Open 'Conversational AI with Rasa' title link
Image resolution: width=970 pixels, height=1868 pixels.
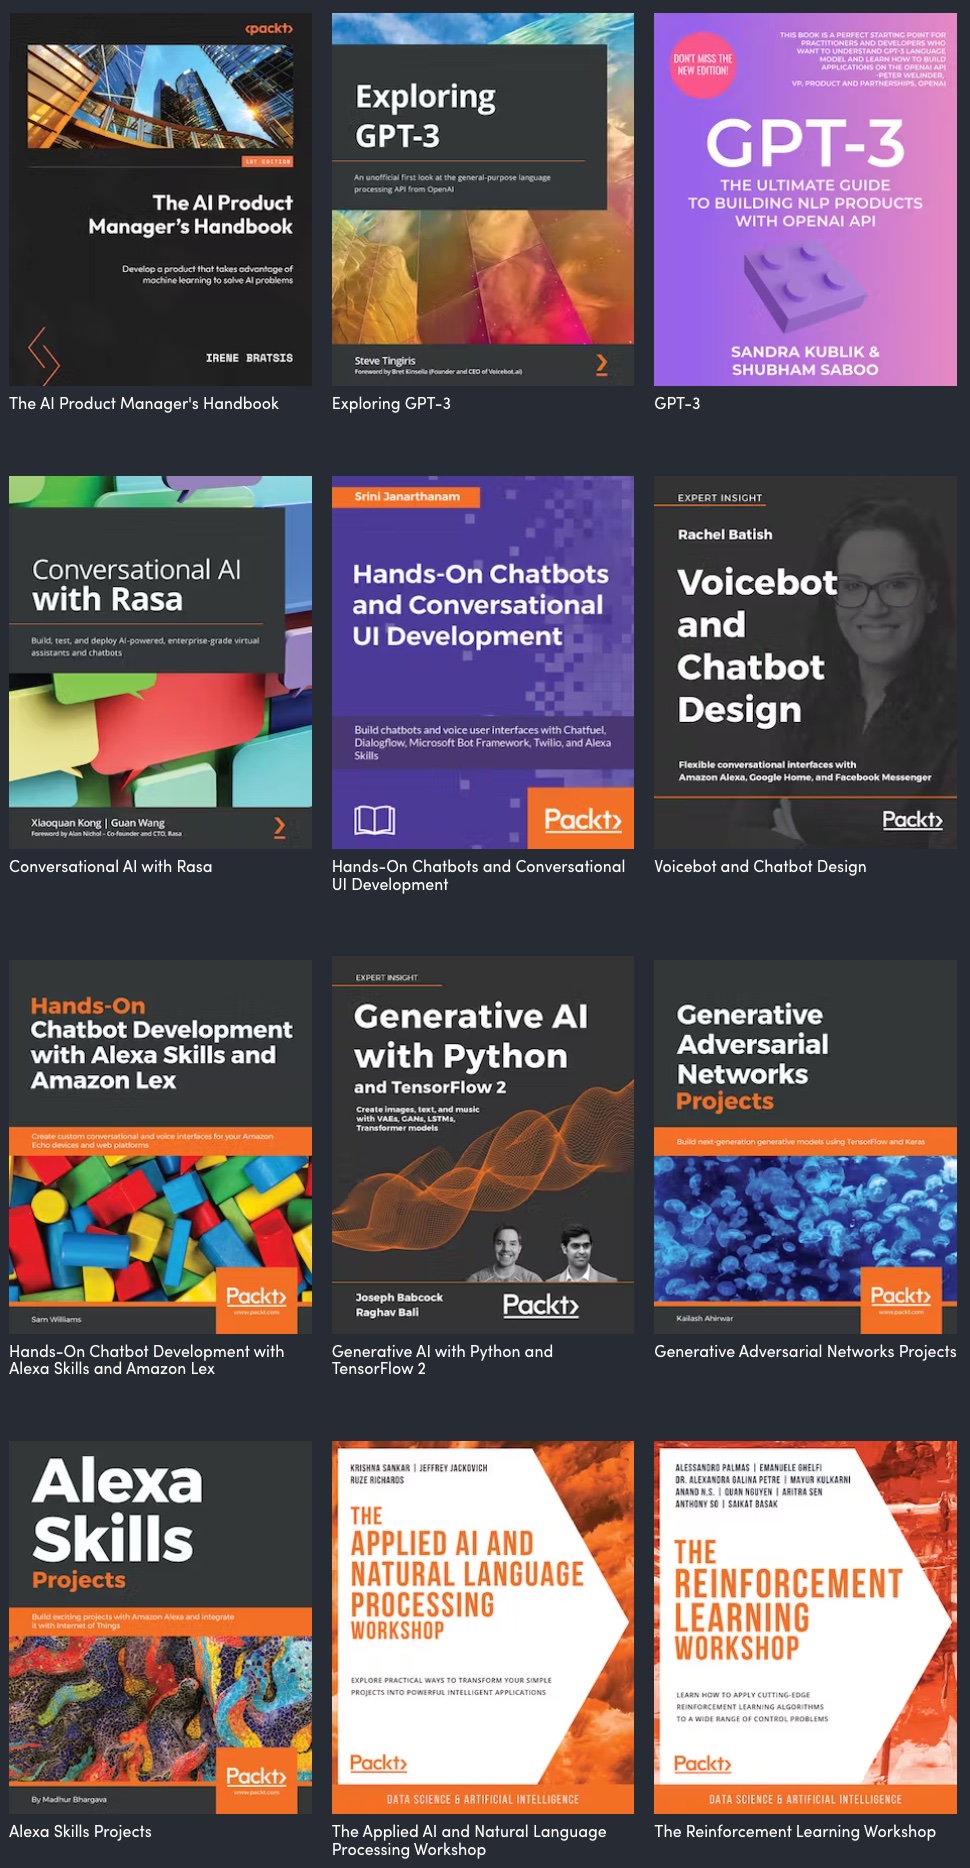(x=111, y=866)
